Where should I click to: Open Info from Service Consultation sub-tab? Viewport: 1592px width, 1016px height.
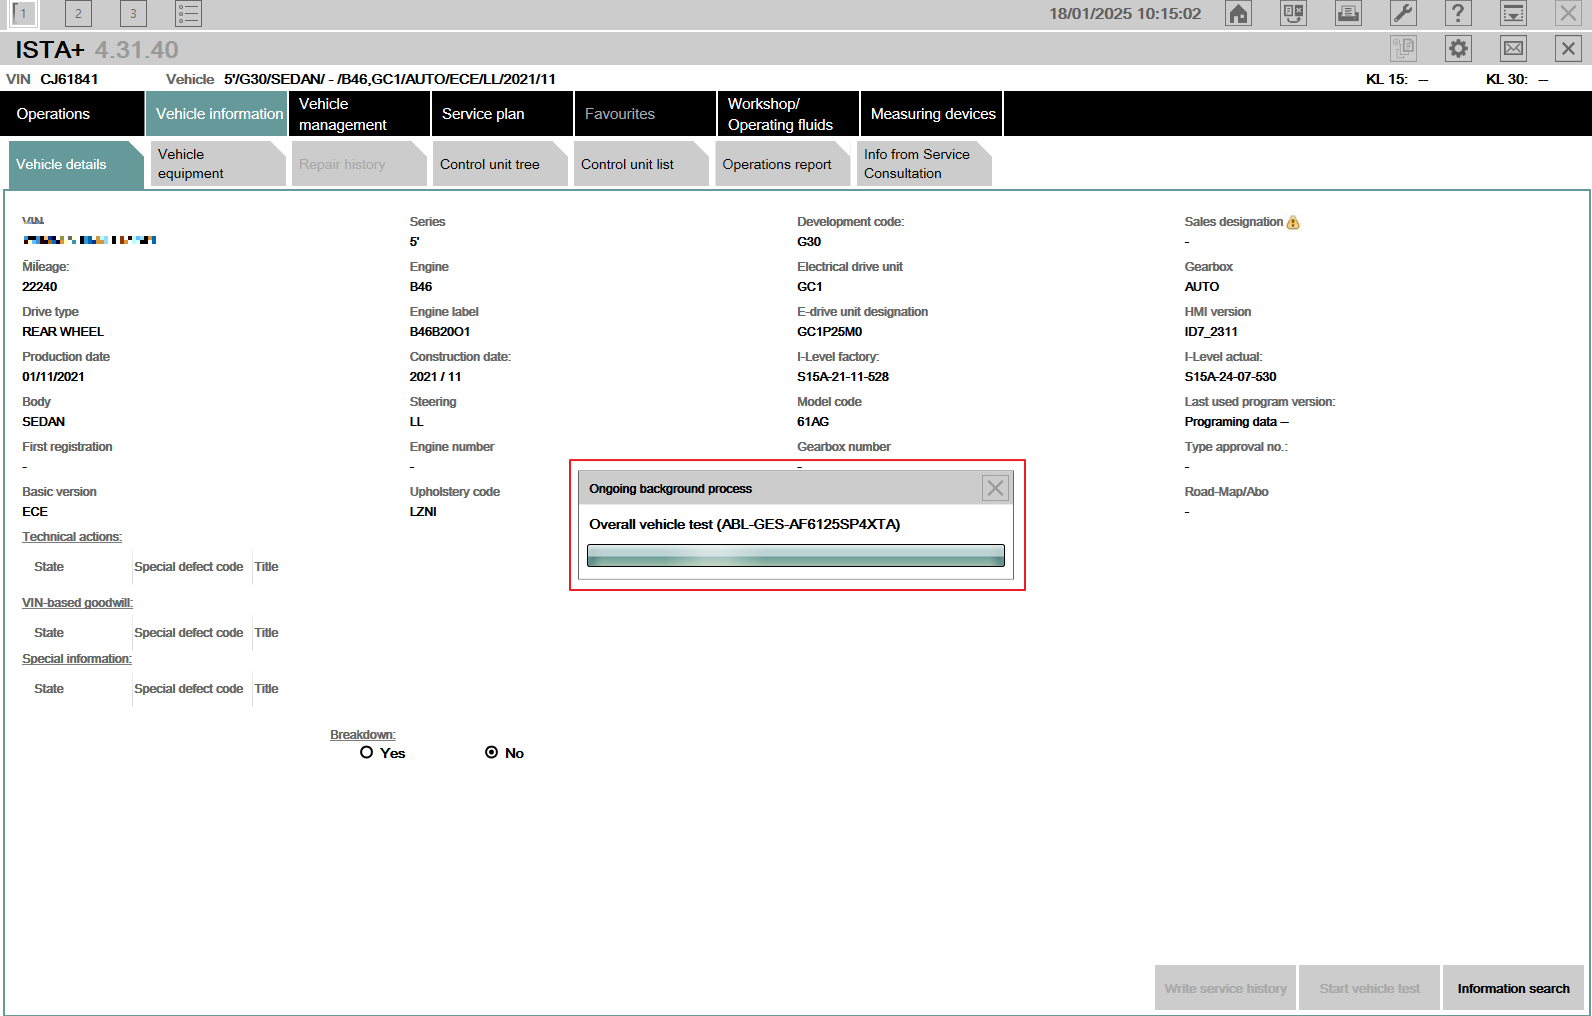(924, 164)
